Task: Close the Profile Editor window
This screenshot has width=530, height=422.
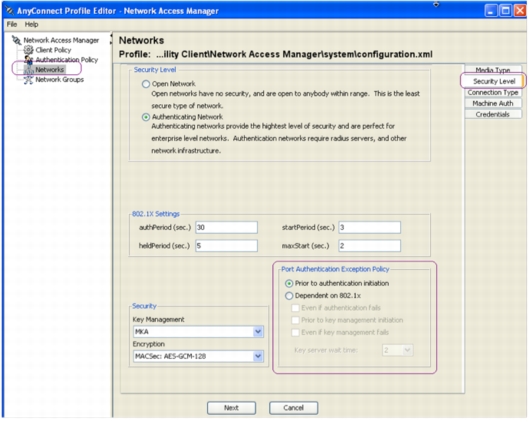Action: tap(520, 11)
